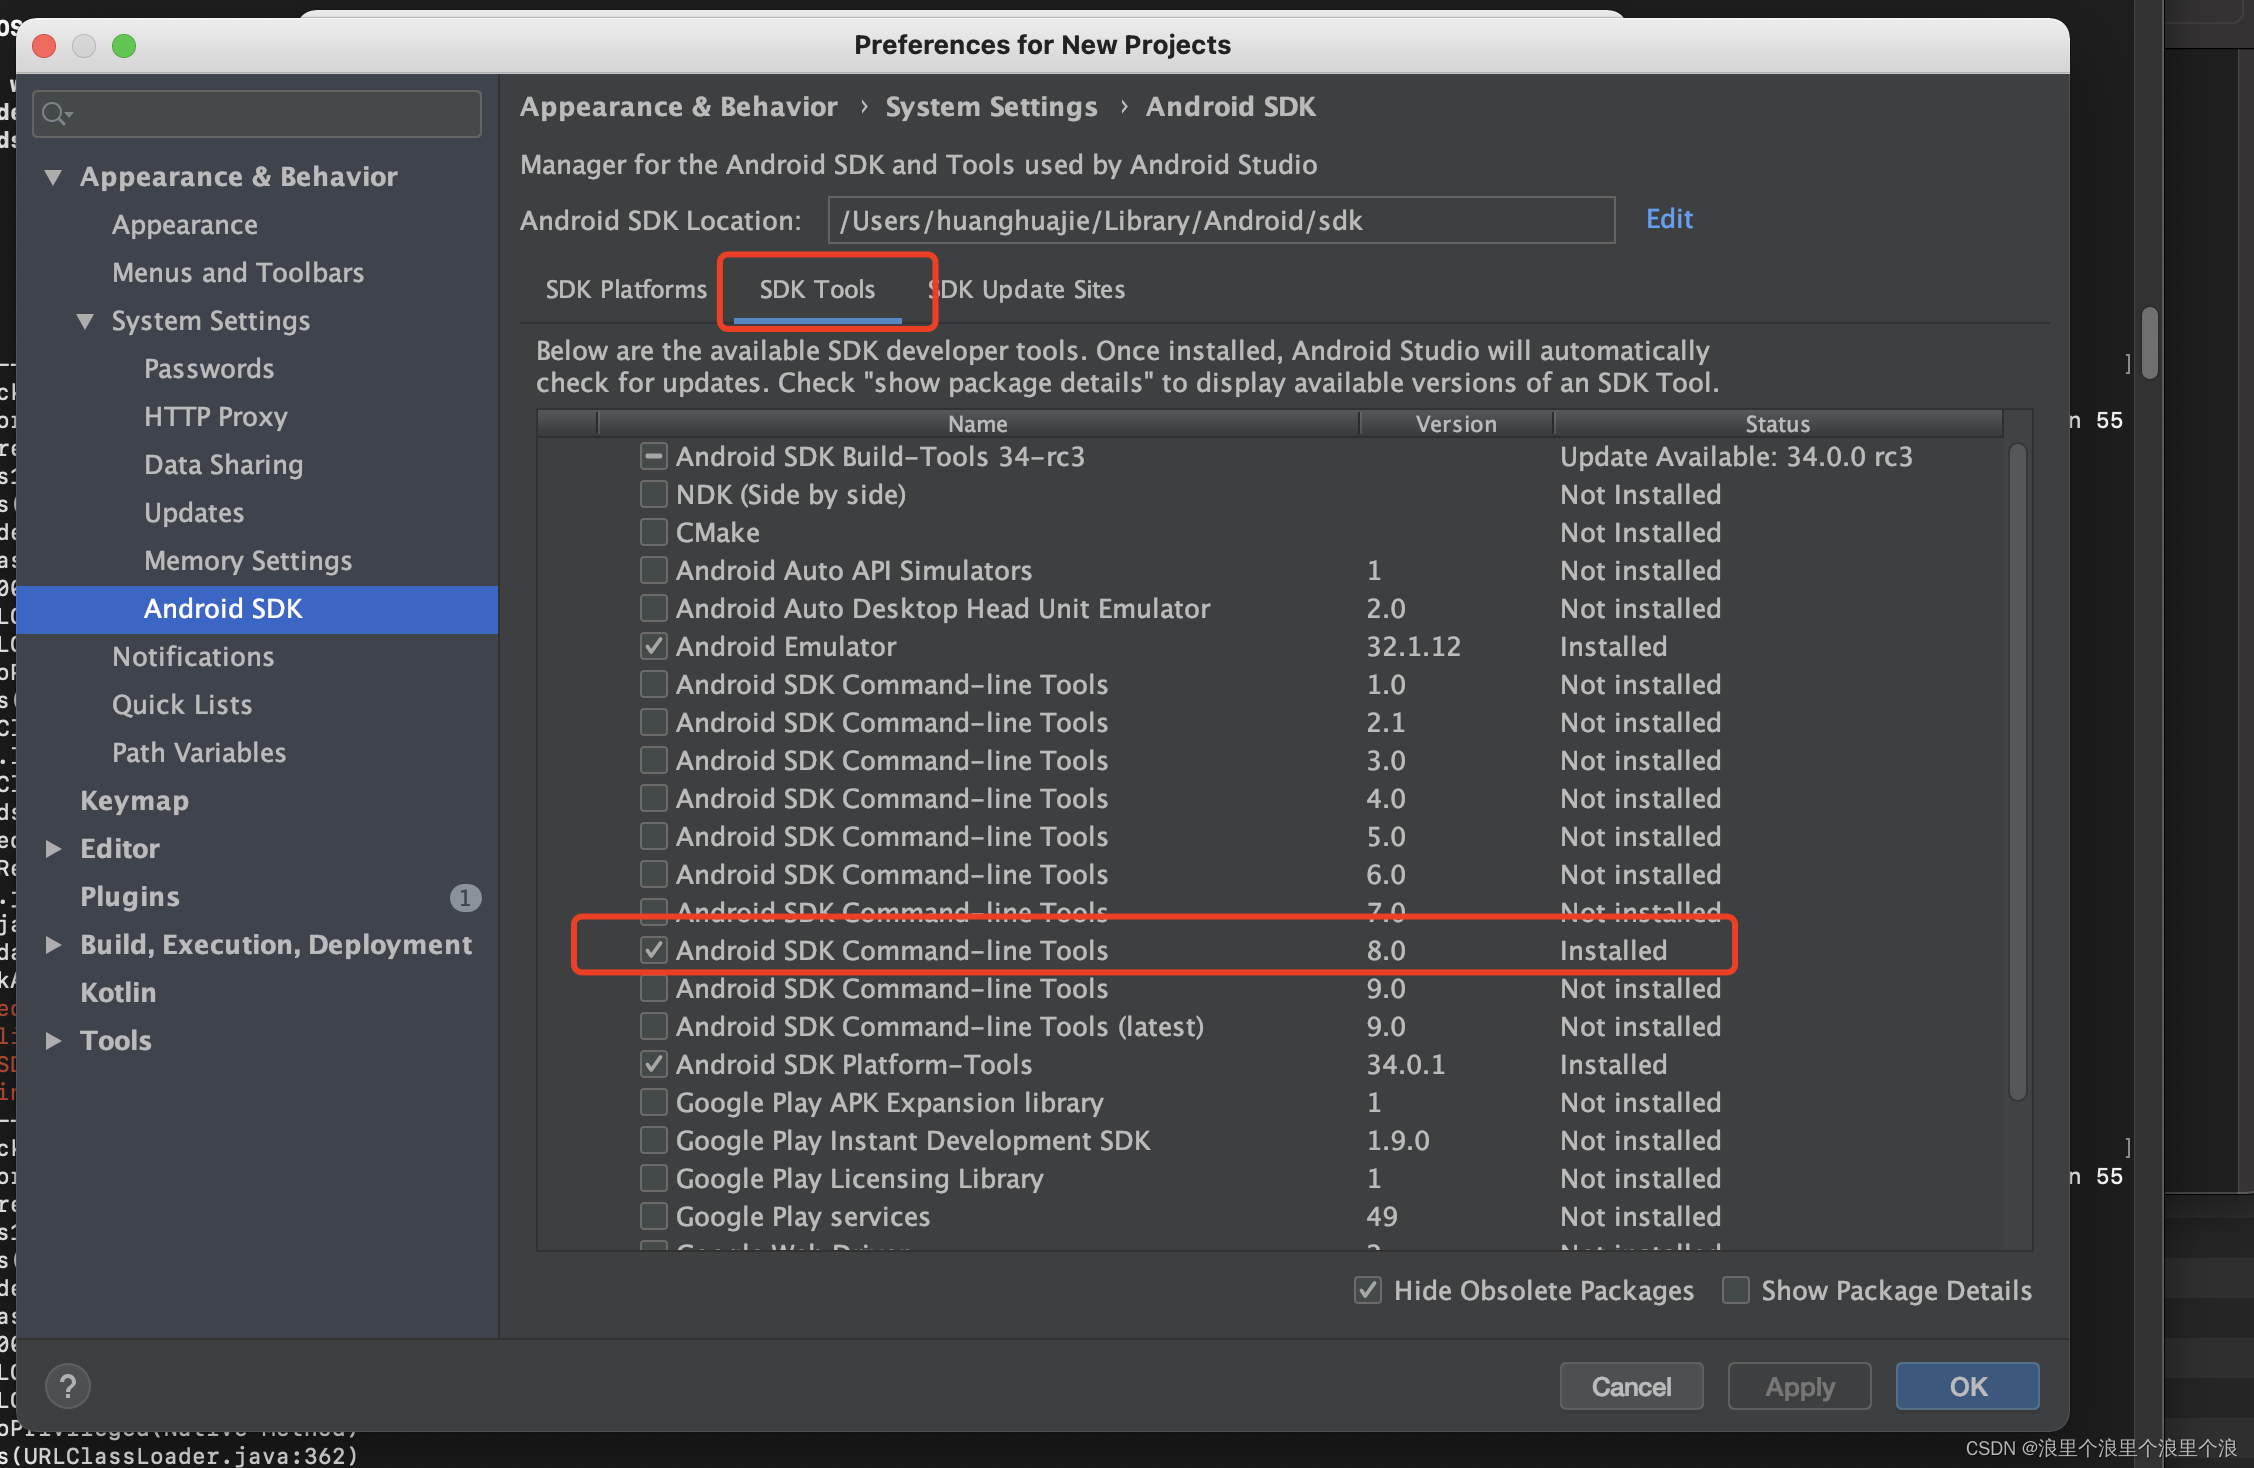Click System Settings in the breadcrumb
The image size is (2254, 1468).
(x=991, y=107)
